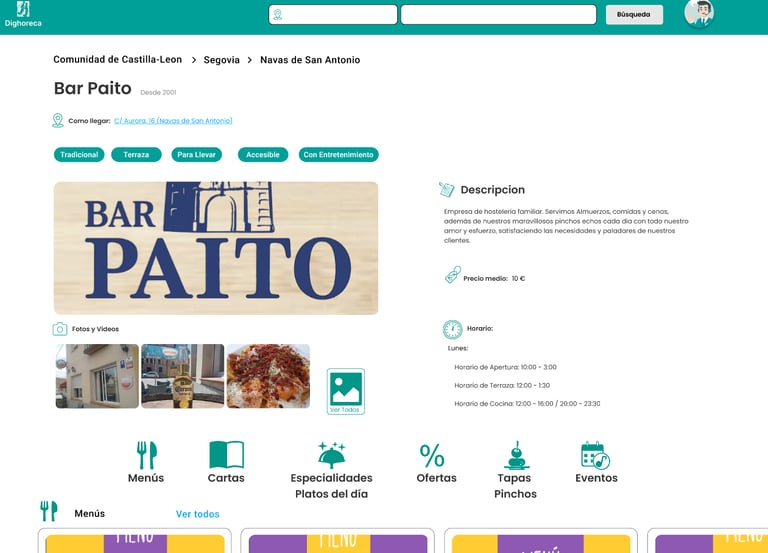Click Ver todos link for Menús
Screen dimensions: 768x553
(197, 514)
